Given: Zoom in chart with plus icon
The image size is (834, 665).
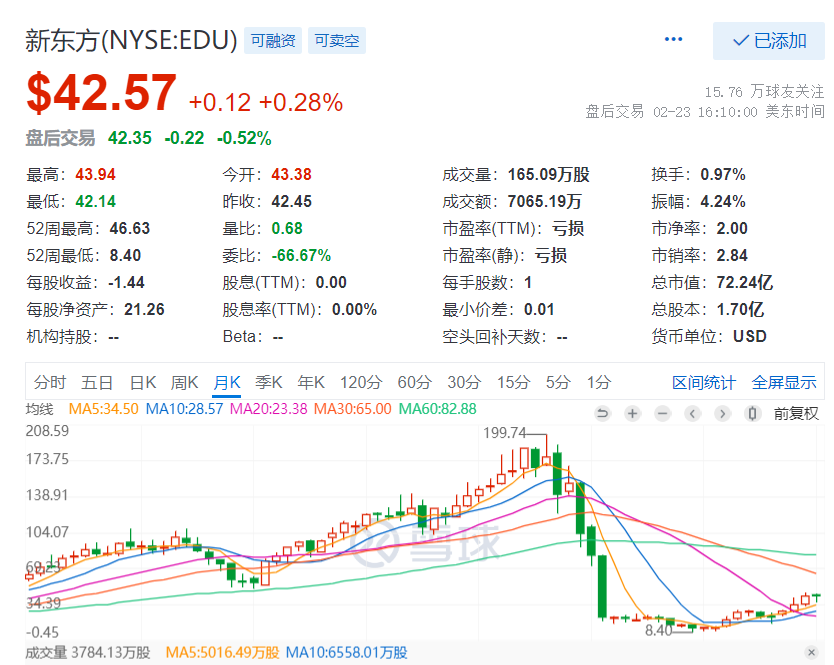Looking at the screenshot, I should point(632,413).
